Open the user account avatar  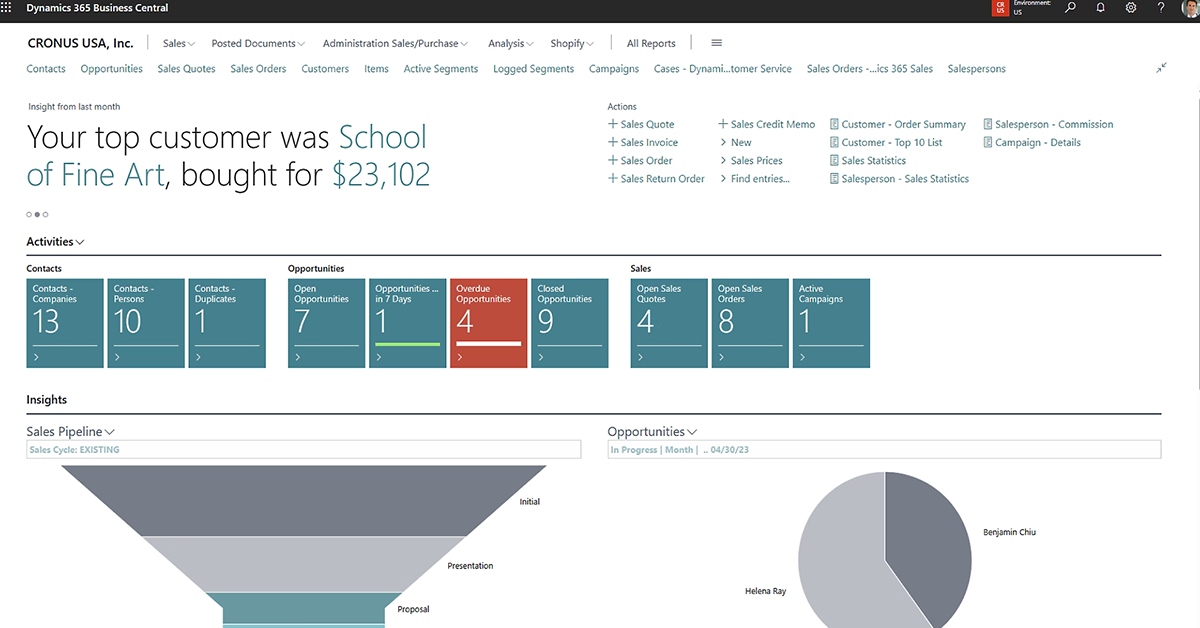coord(1189,8)
